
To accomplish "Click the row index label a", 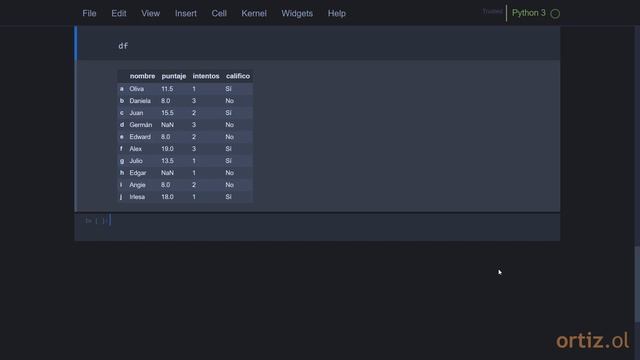I will click(122, 89).
